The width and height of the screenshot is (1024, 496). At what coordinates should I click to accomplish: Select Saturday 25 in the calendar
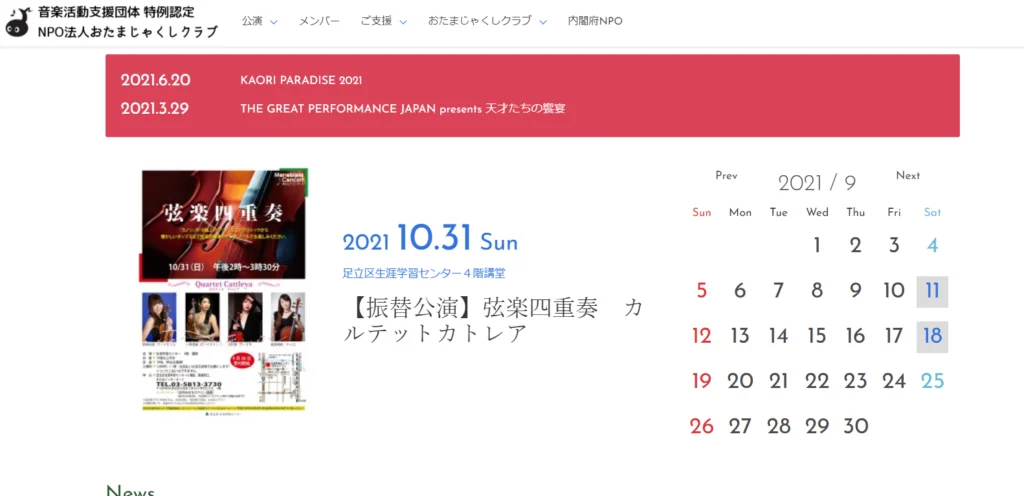coord(933,381)
